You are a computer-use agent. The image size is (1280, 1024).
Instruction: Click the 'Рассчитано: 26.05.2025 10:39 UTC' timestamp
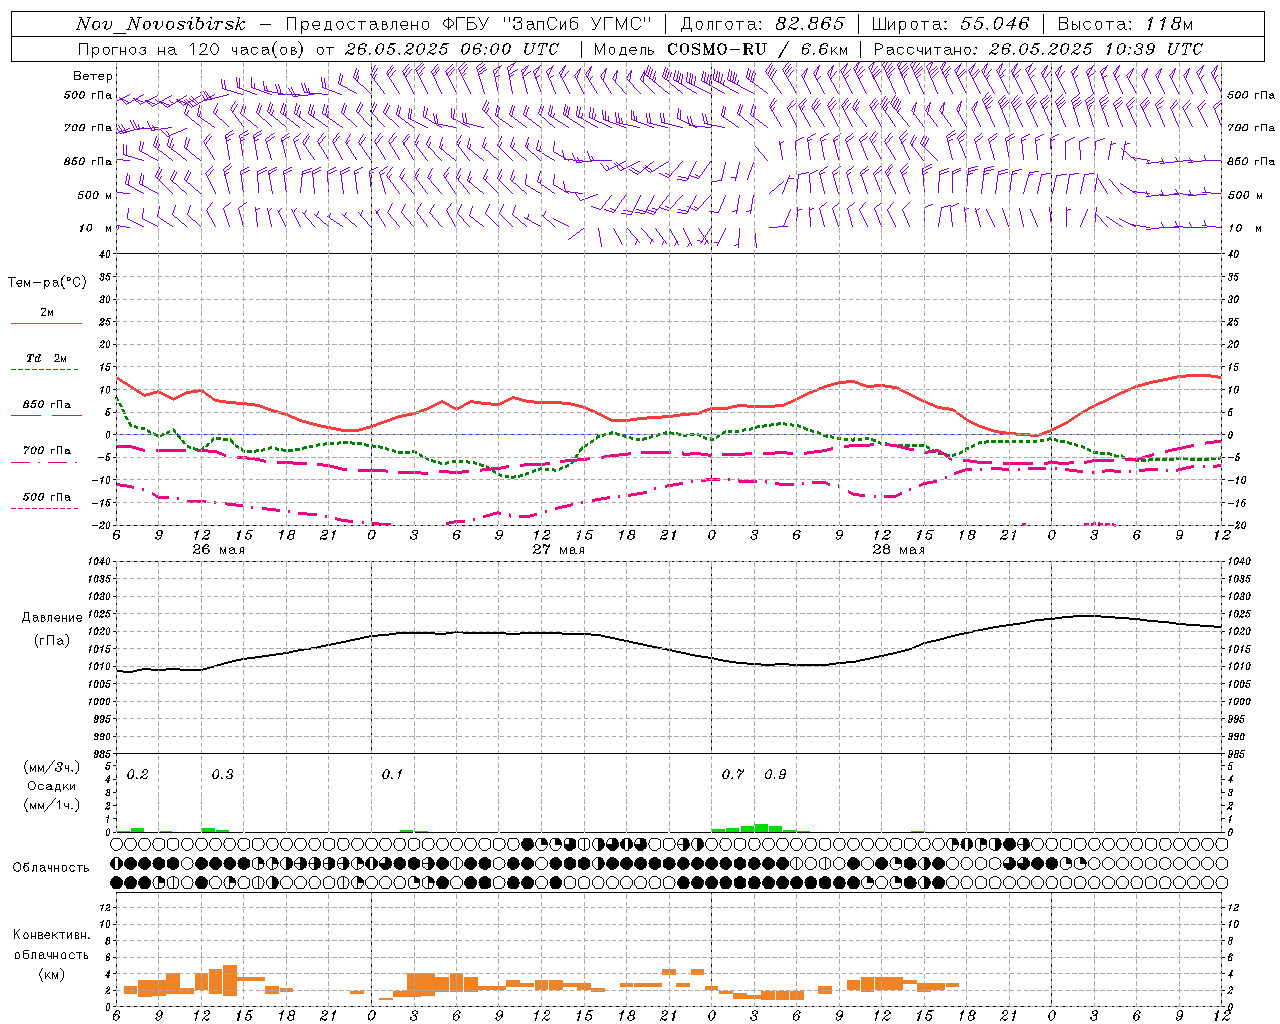(x=1038, y=49)
